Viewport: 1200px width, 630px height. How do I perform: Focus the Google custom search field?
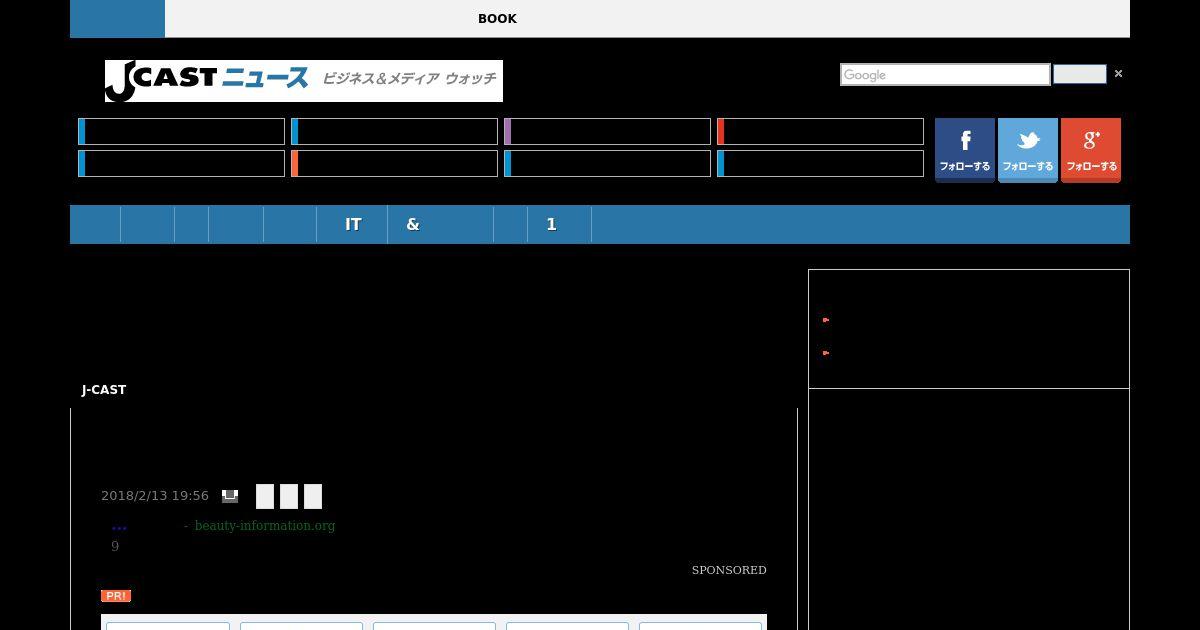click(945, 75)
